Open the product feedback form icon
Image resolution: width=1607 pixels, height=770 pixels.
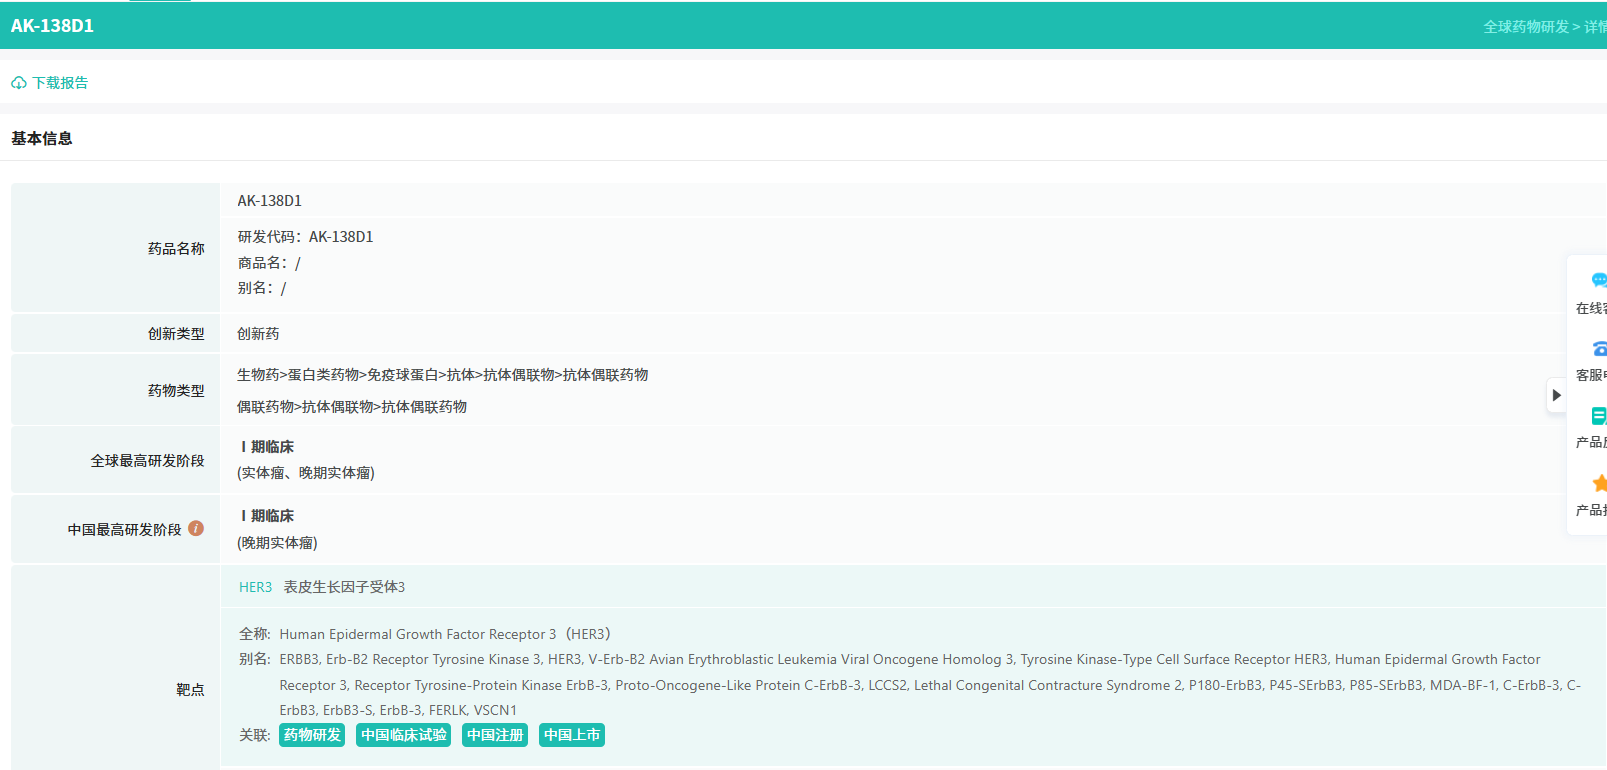[x=1598, y=416]
